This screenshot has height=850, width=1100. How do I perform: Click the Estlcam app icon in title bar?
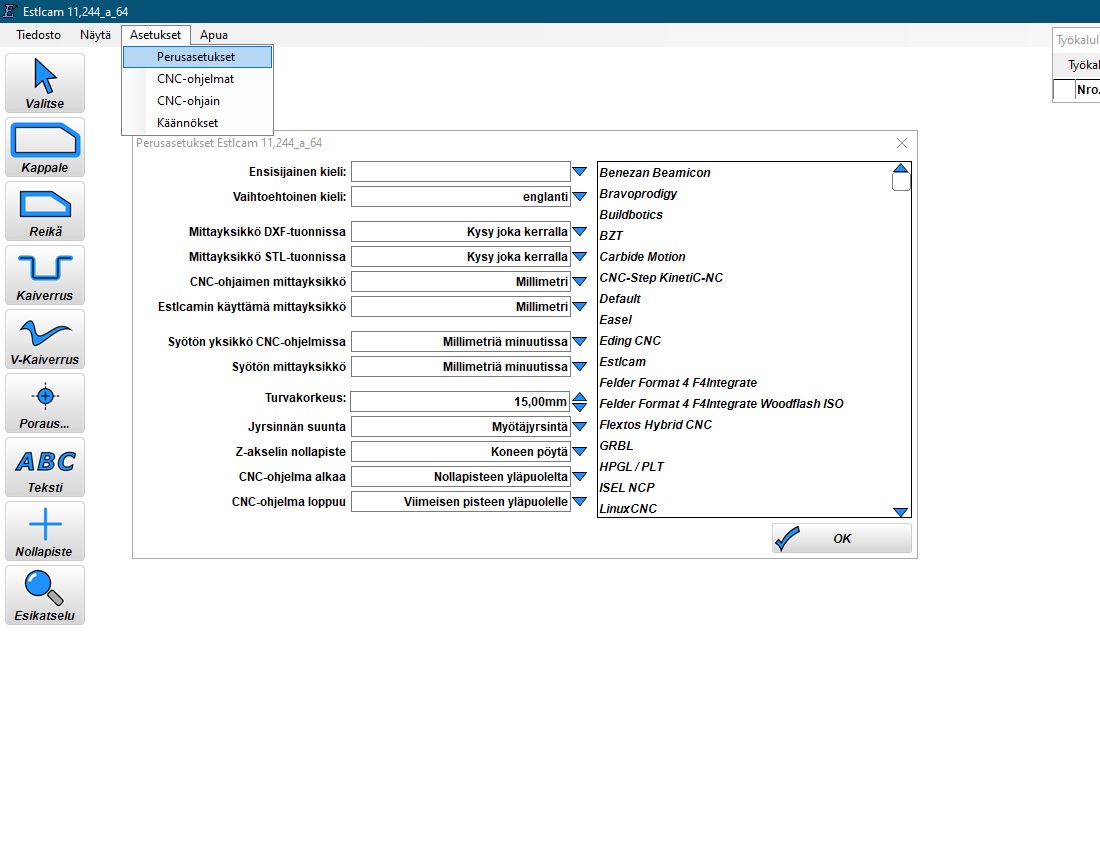(10, 11)
